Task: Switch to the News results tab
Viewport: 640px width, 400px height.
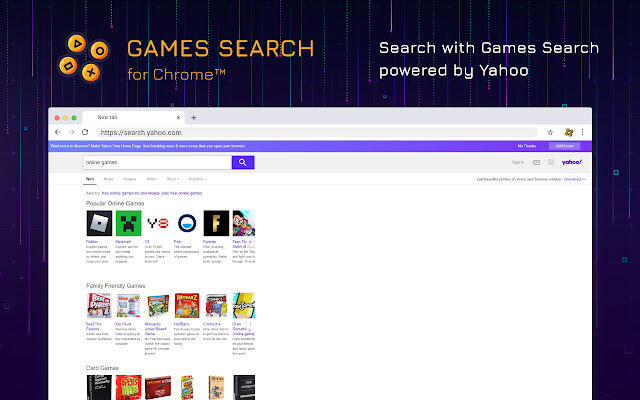Action: pyautogui.click(x=108, y=179)
